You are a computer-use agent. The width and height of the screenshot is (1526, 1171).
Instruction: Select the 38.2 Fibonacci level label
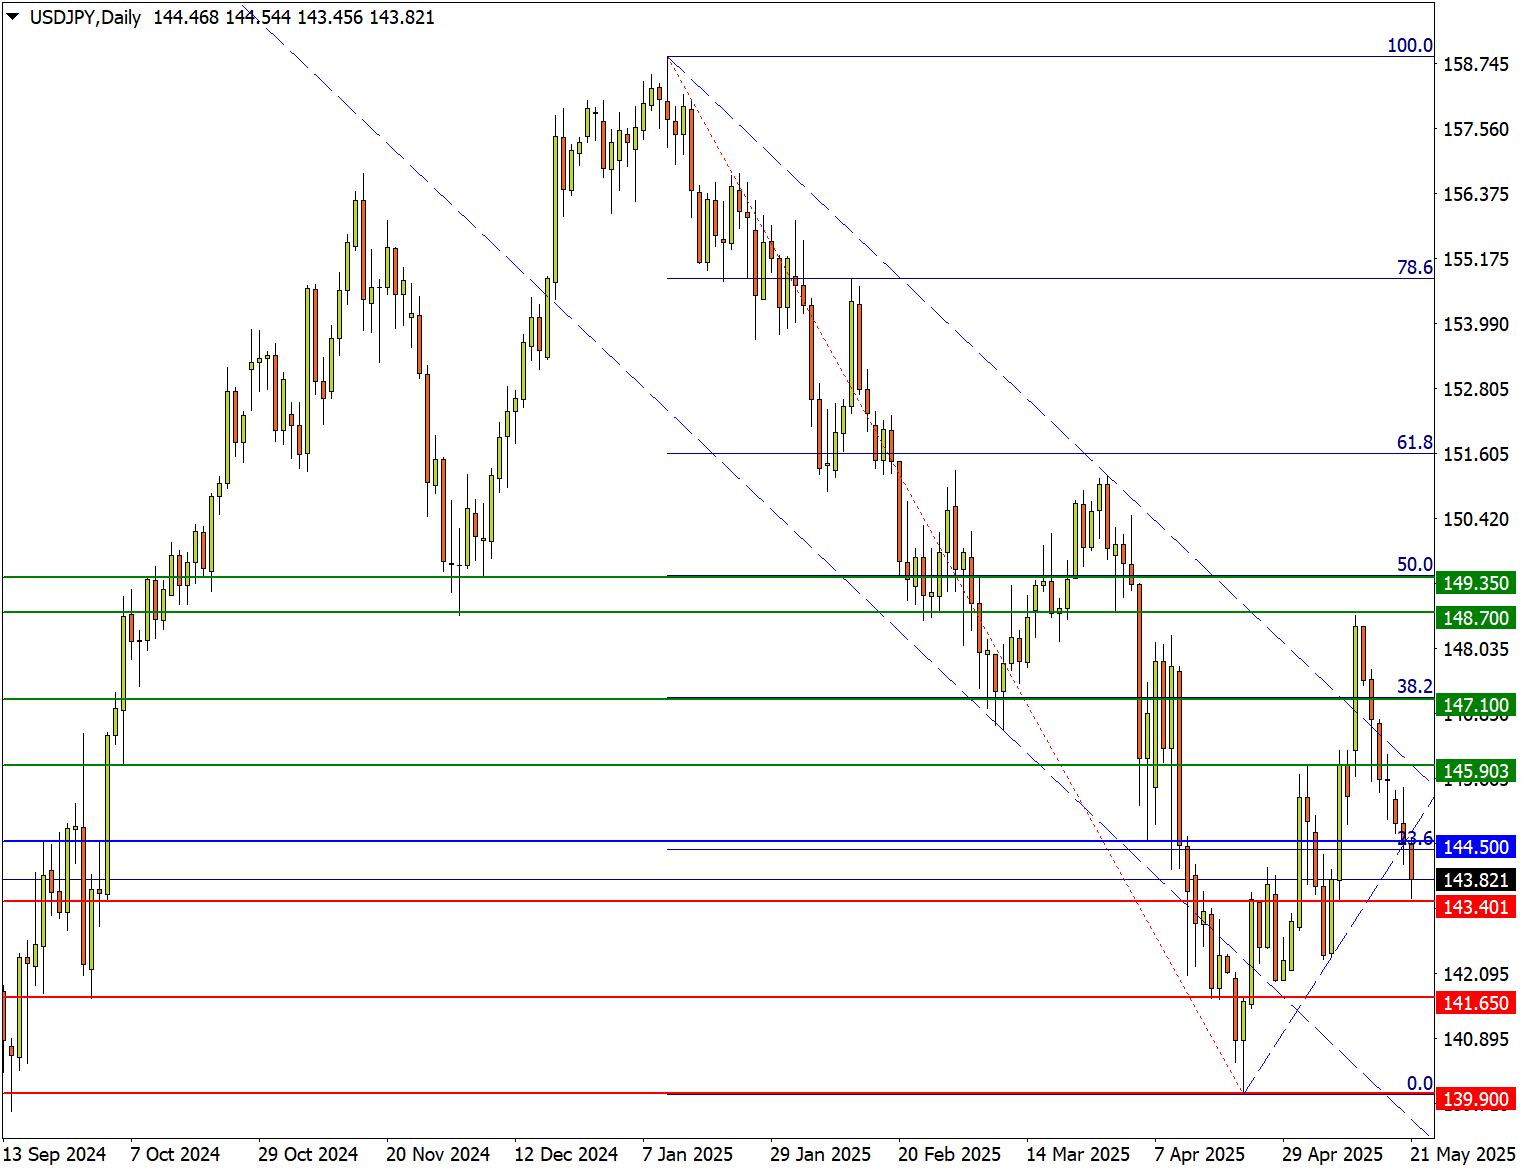click(x=1414, y=686)
